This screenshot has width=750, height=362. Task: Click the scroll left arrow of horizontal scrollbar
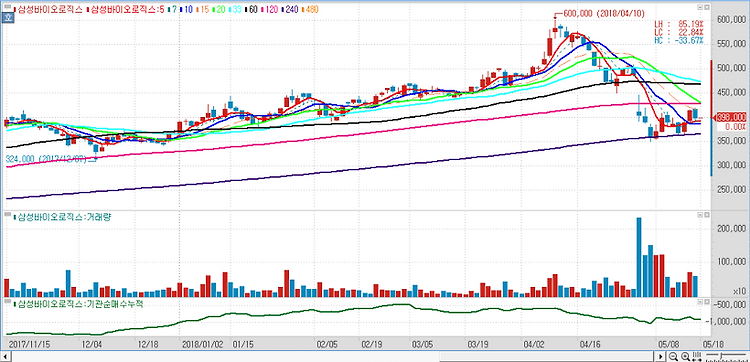pyautogui.click(x=6, y=357)
